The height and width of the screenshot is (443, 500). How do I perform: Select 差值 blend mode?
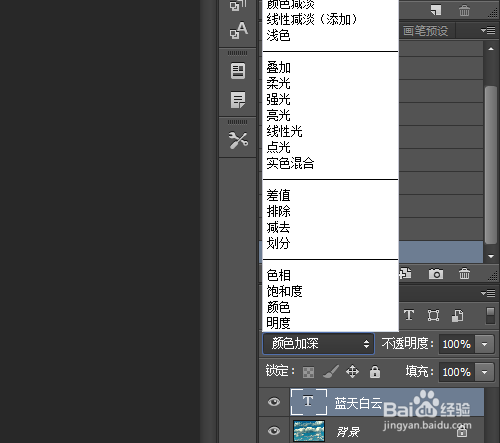(x=279, y=195)
